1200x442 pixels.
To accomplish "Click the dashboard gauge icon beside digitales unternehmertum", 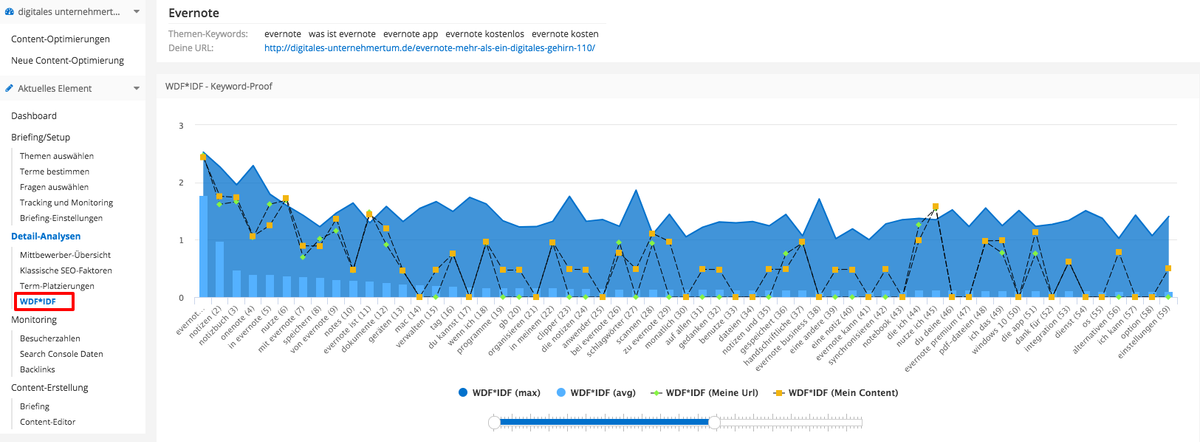I will click(x=10, y=12).
